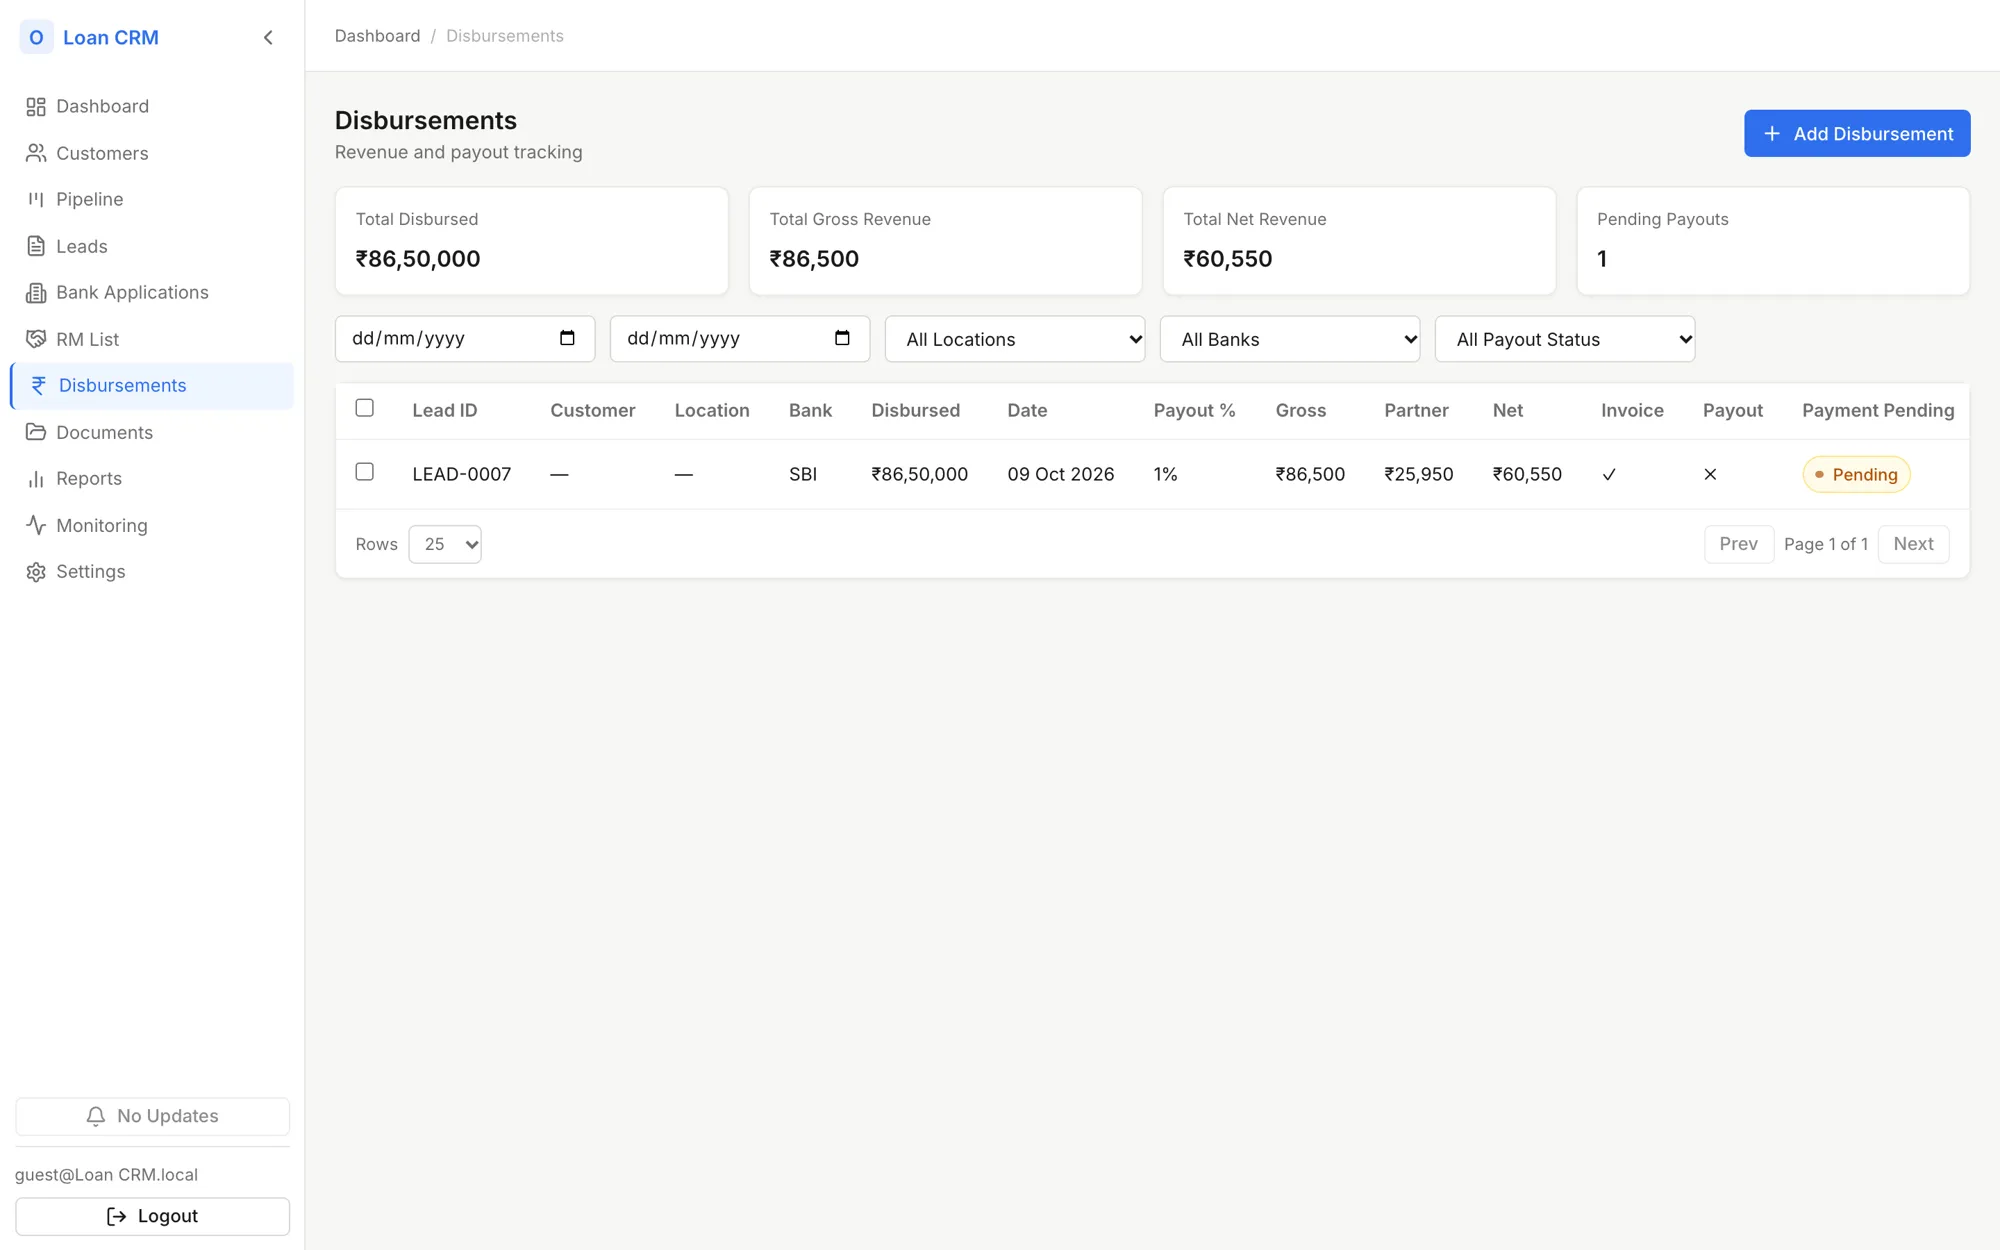Click the Total Net Revenue card
The width and height of the screenshot is (2000, 1250).
pos(1359,241)
